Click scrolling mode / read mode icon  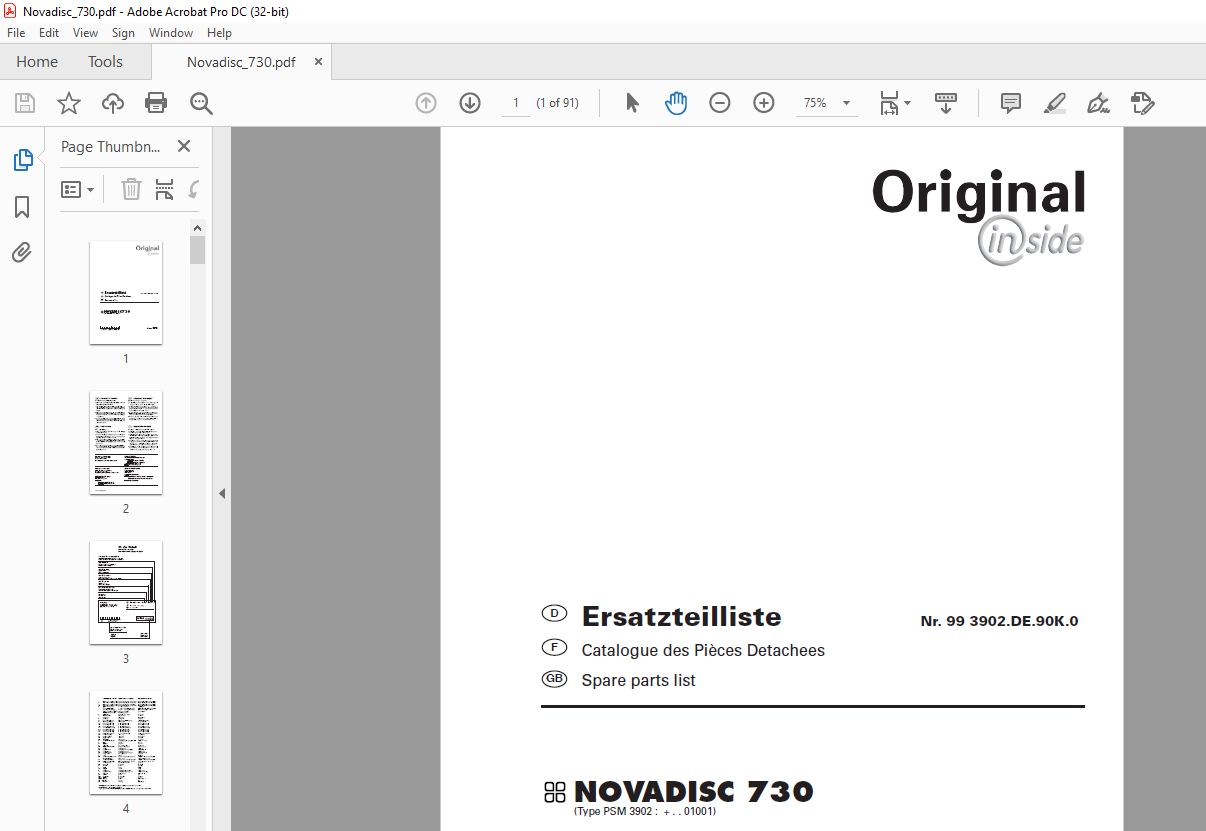(x=945, y=103)
